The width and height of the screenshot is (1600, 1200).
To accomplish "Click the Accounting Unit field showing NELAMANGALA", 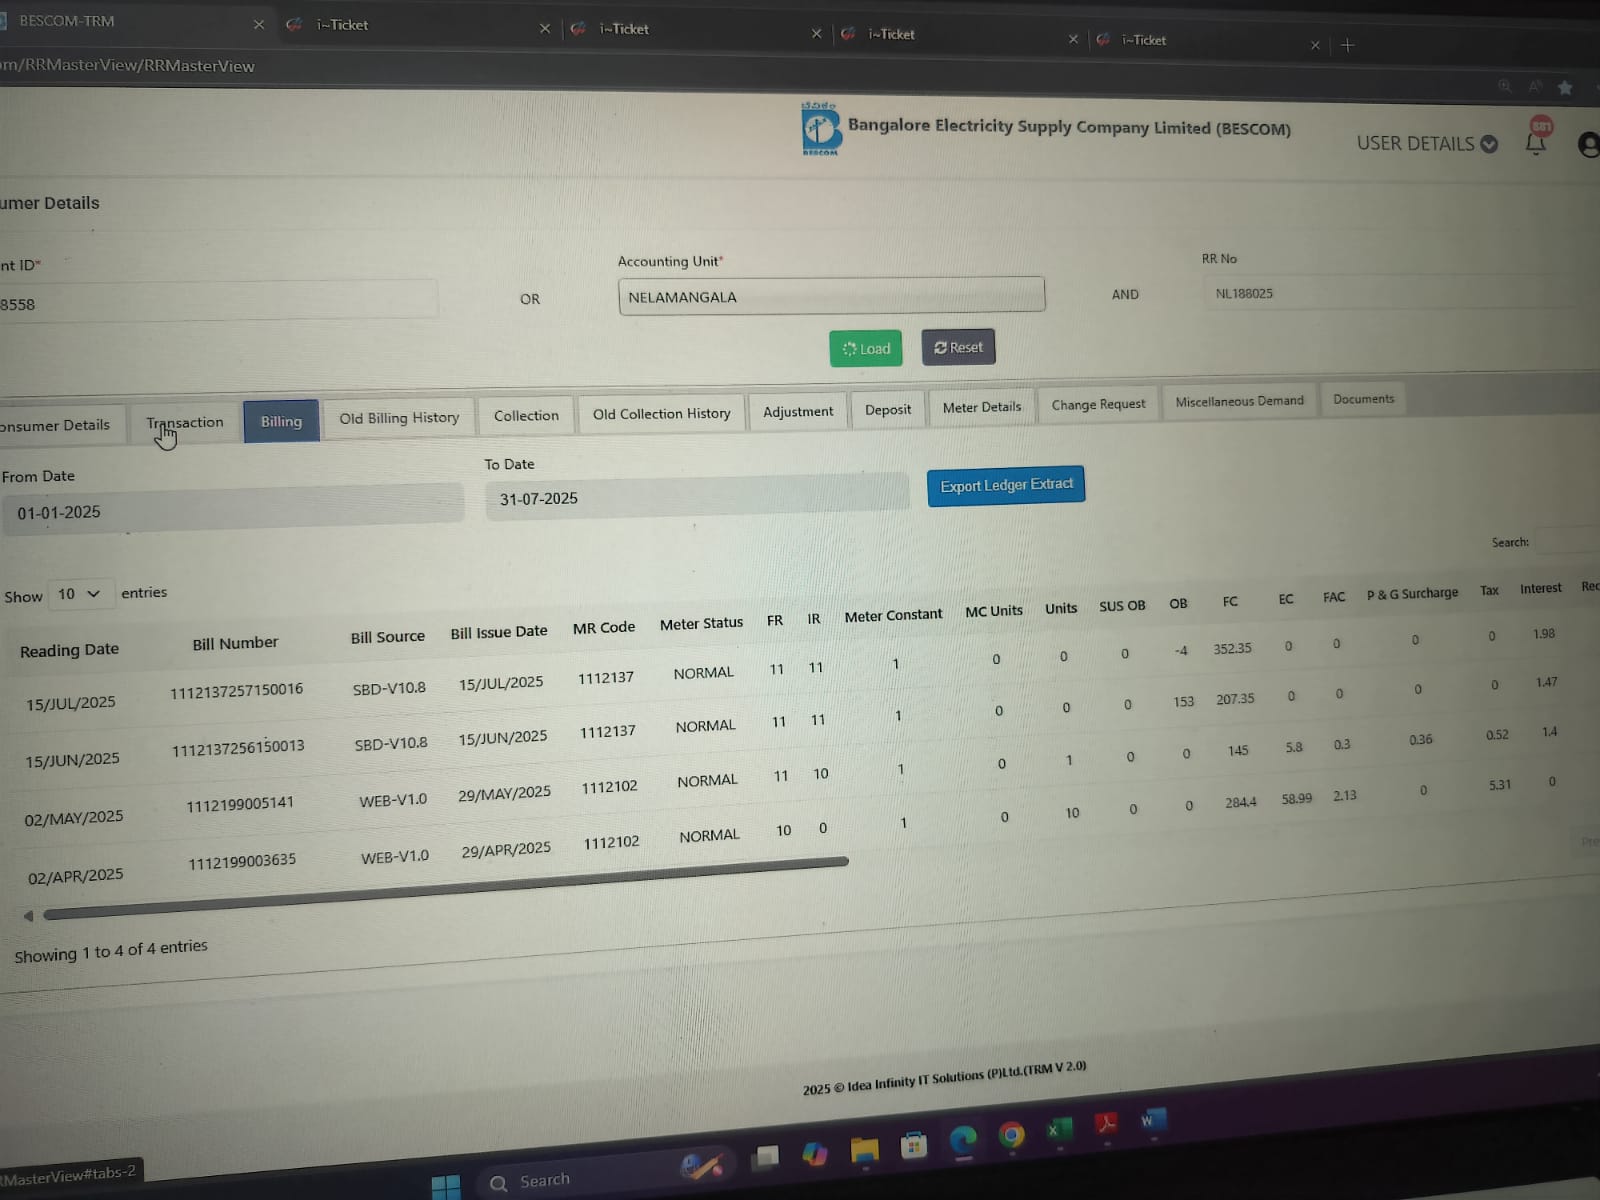I will (x=832, y=296).
